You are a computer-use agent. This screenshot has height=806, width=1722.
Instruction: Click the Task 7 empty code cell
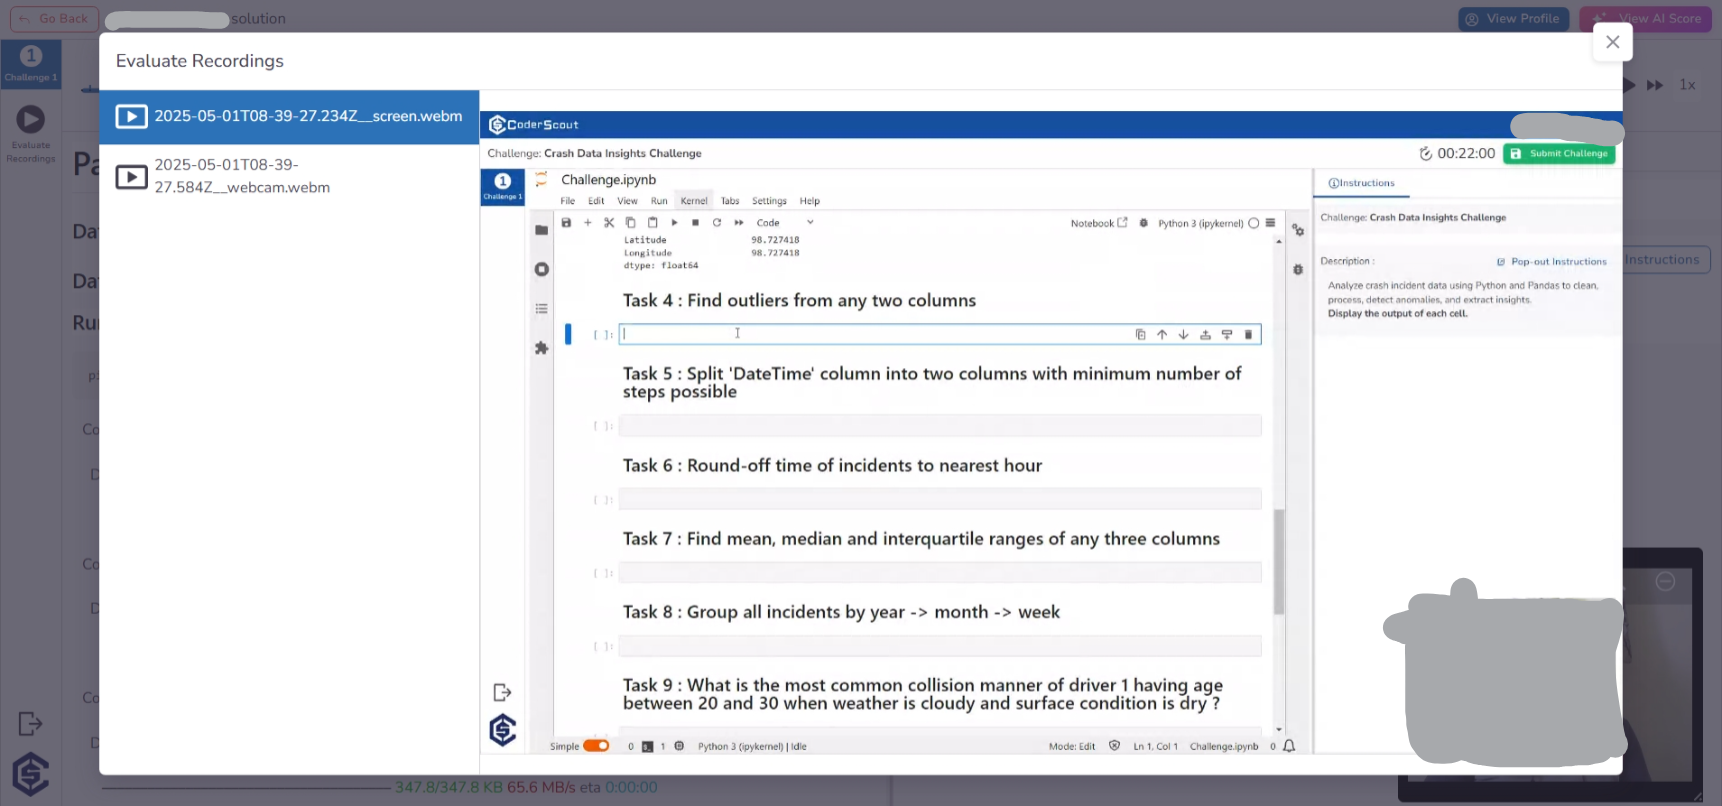(939, 573)
